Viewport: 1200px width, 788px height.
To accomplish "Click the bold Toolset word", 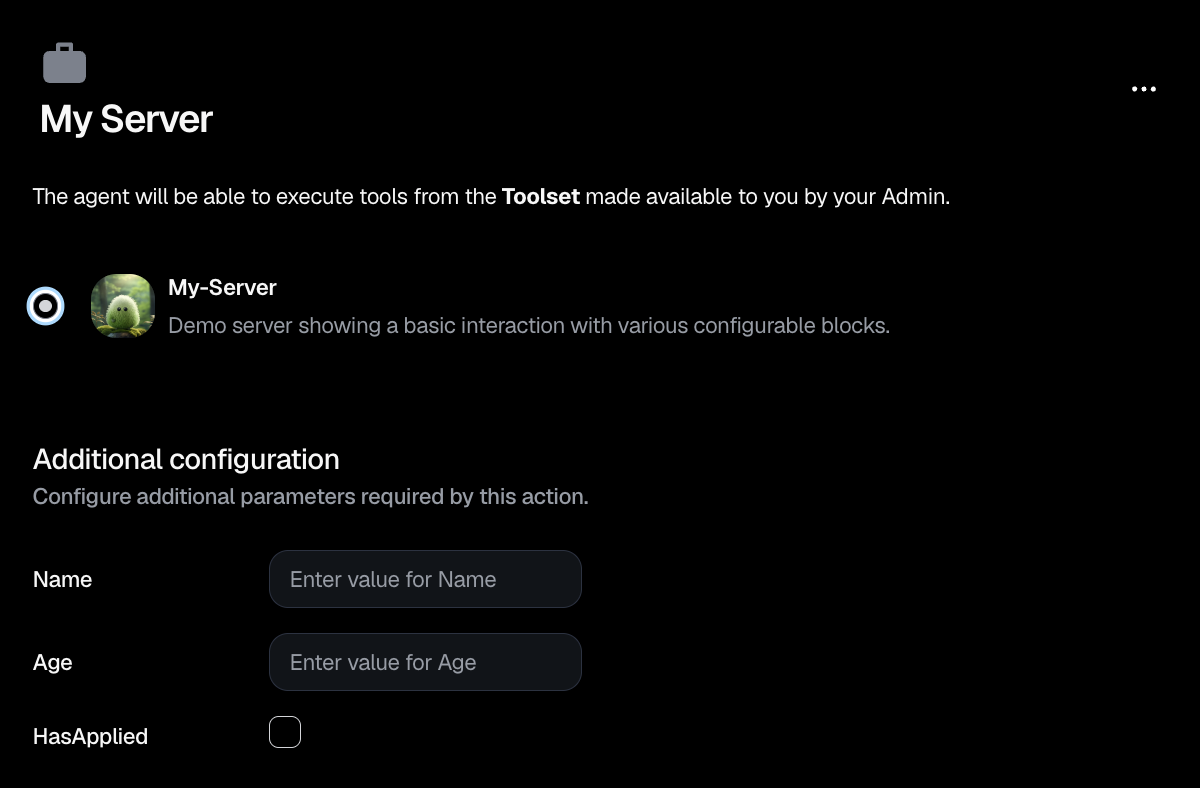I will [541, 196].
